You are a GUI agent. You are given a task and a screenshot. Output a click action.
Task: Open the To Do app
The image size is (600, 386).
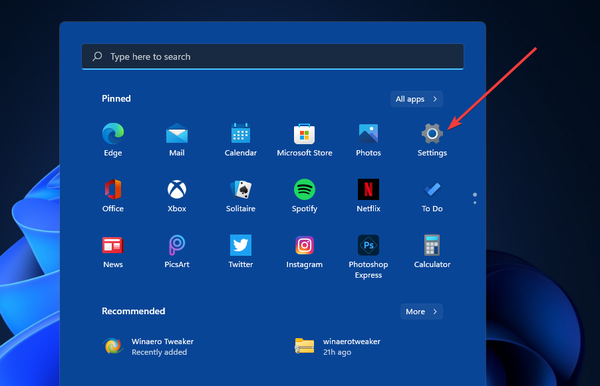(x=432, y=195)
